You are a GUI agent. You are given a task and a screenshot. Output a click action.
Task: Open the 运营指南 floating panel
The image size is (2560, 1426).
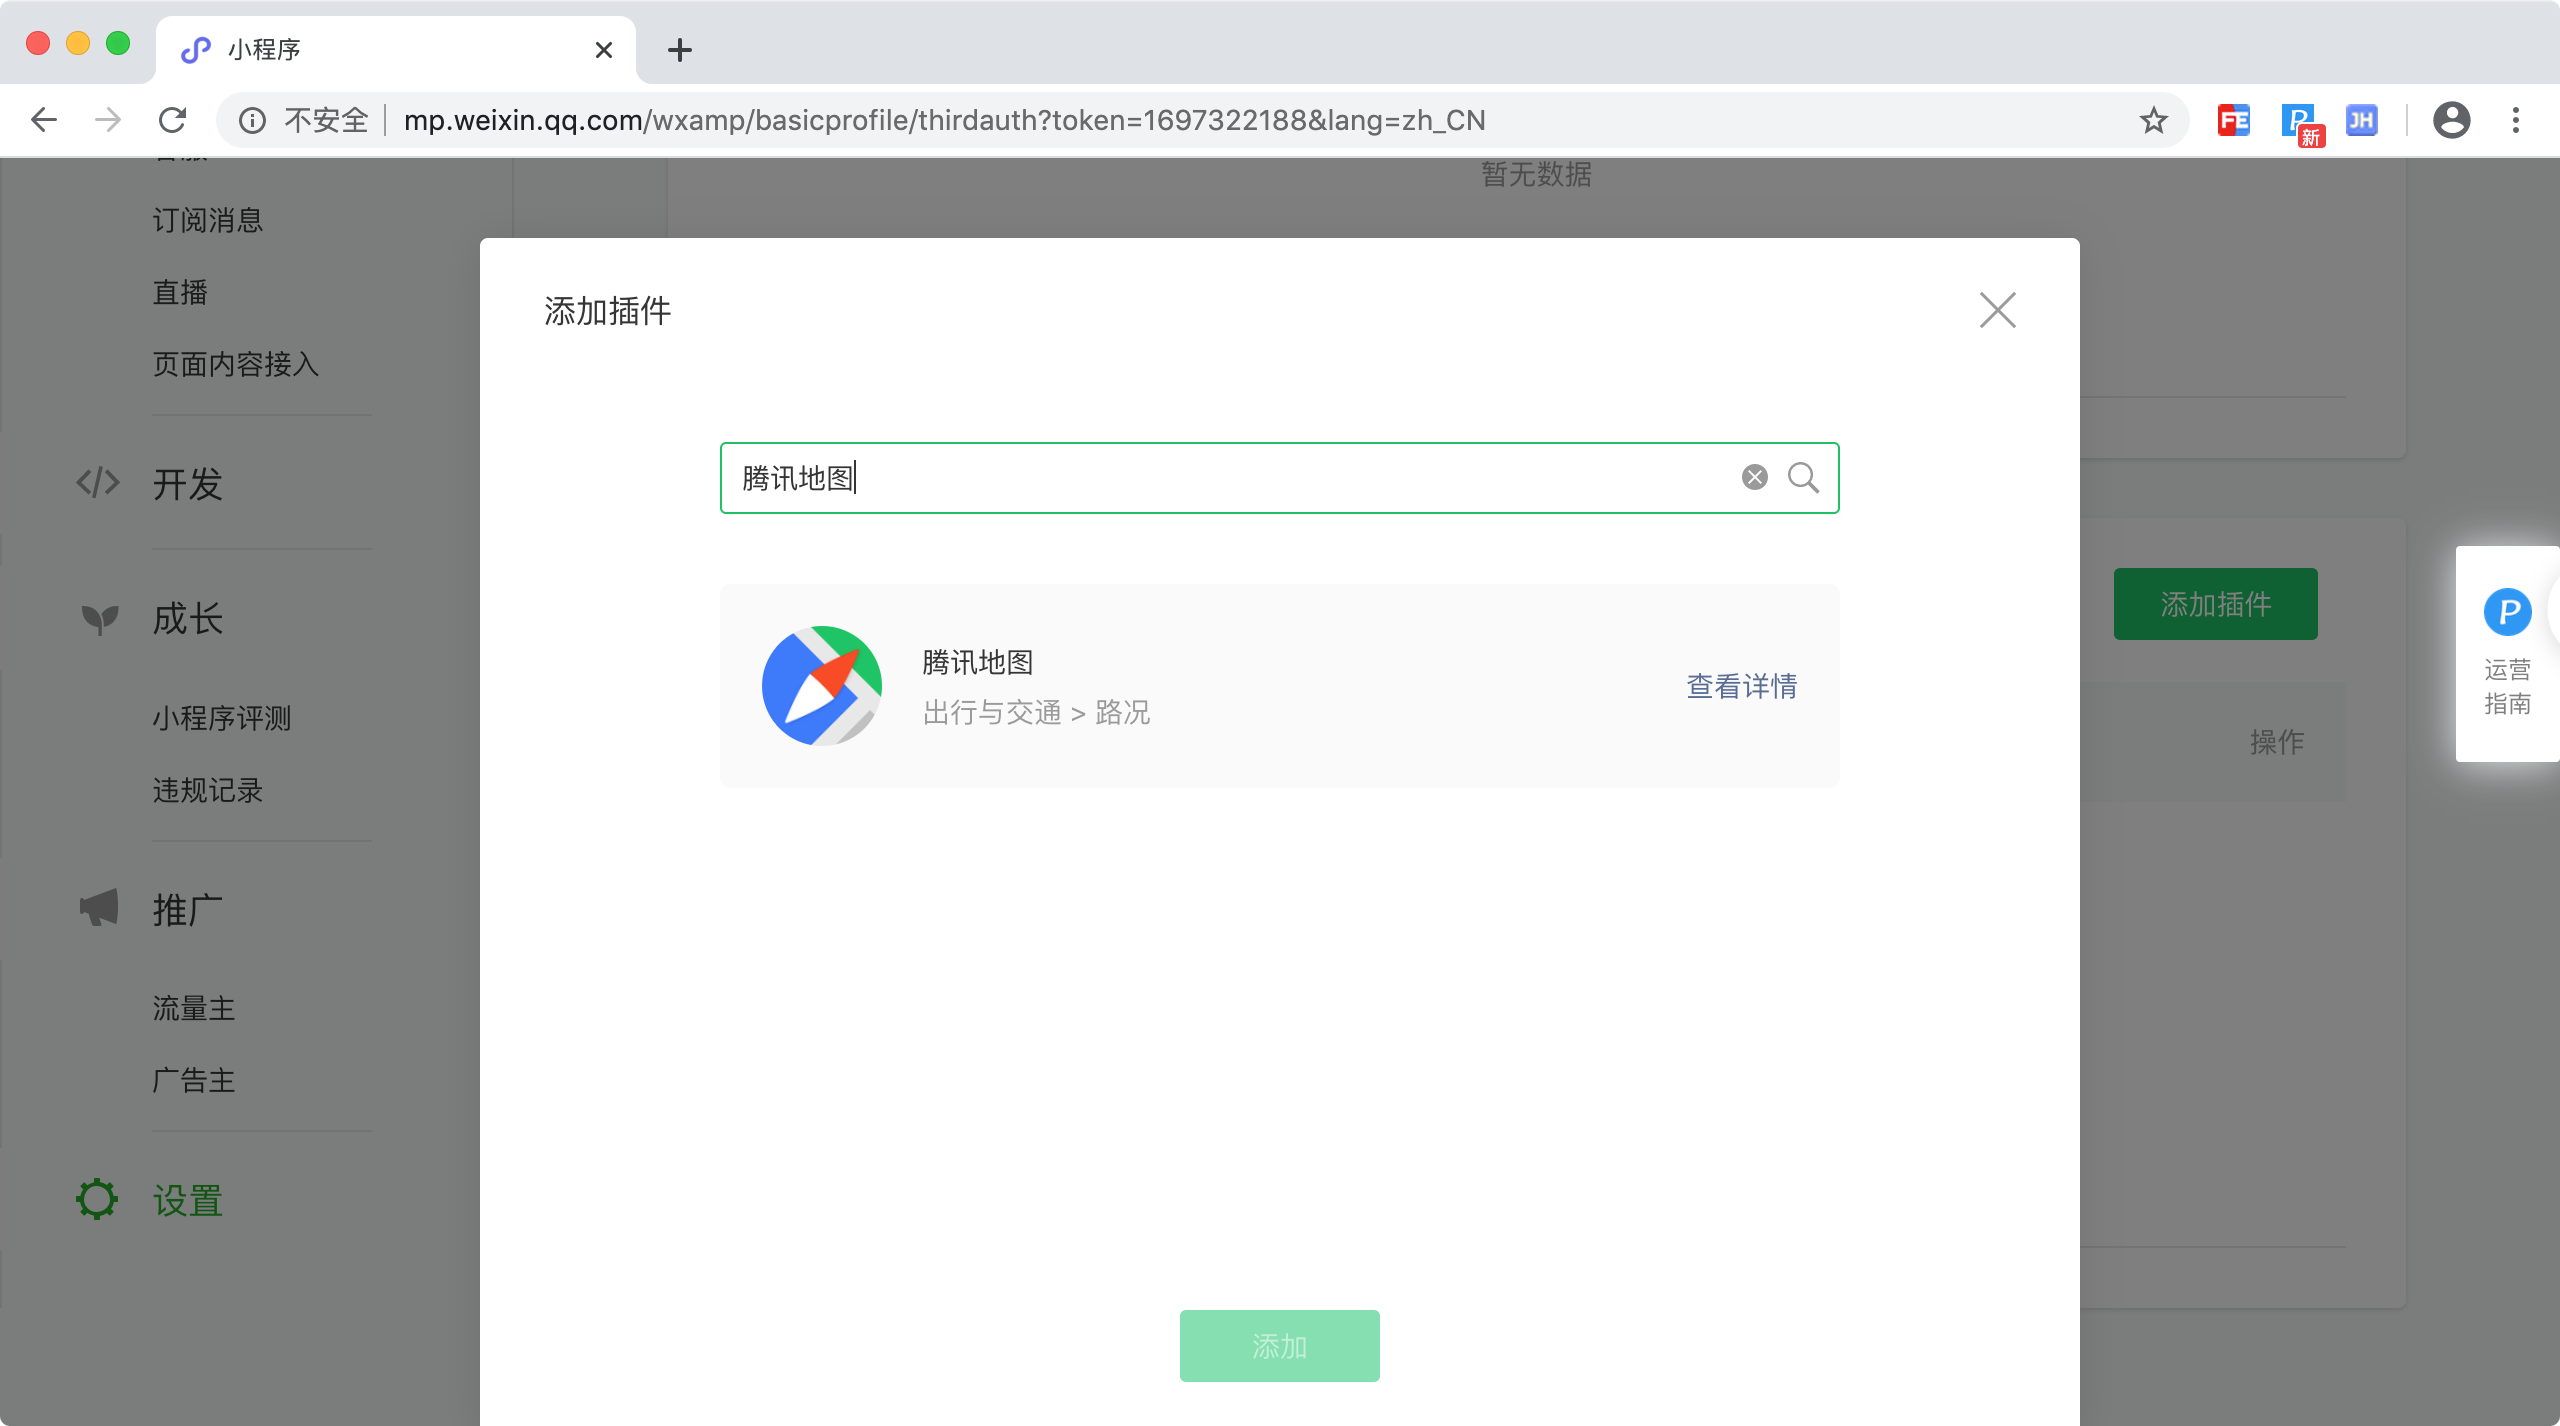2507,654
